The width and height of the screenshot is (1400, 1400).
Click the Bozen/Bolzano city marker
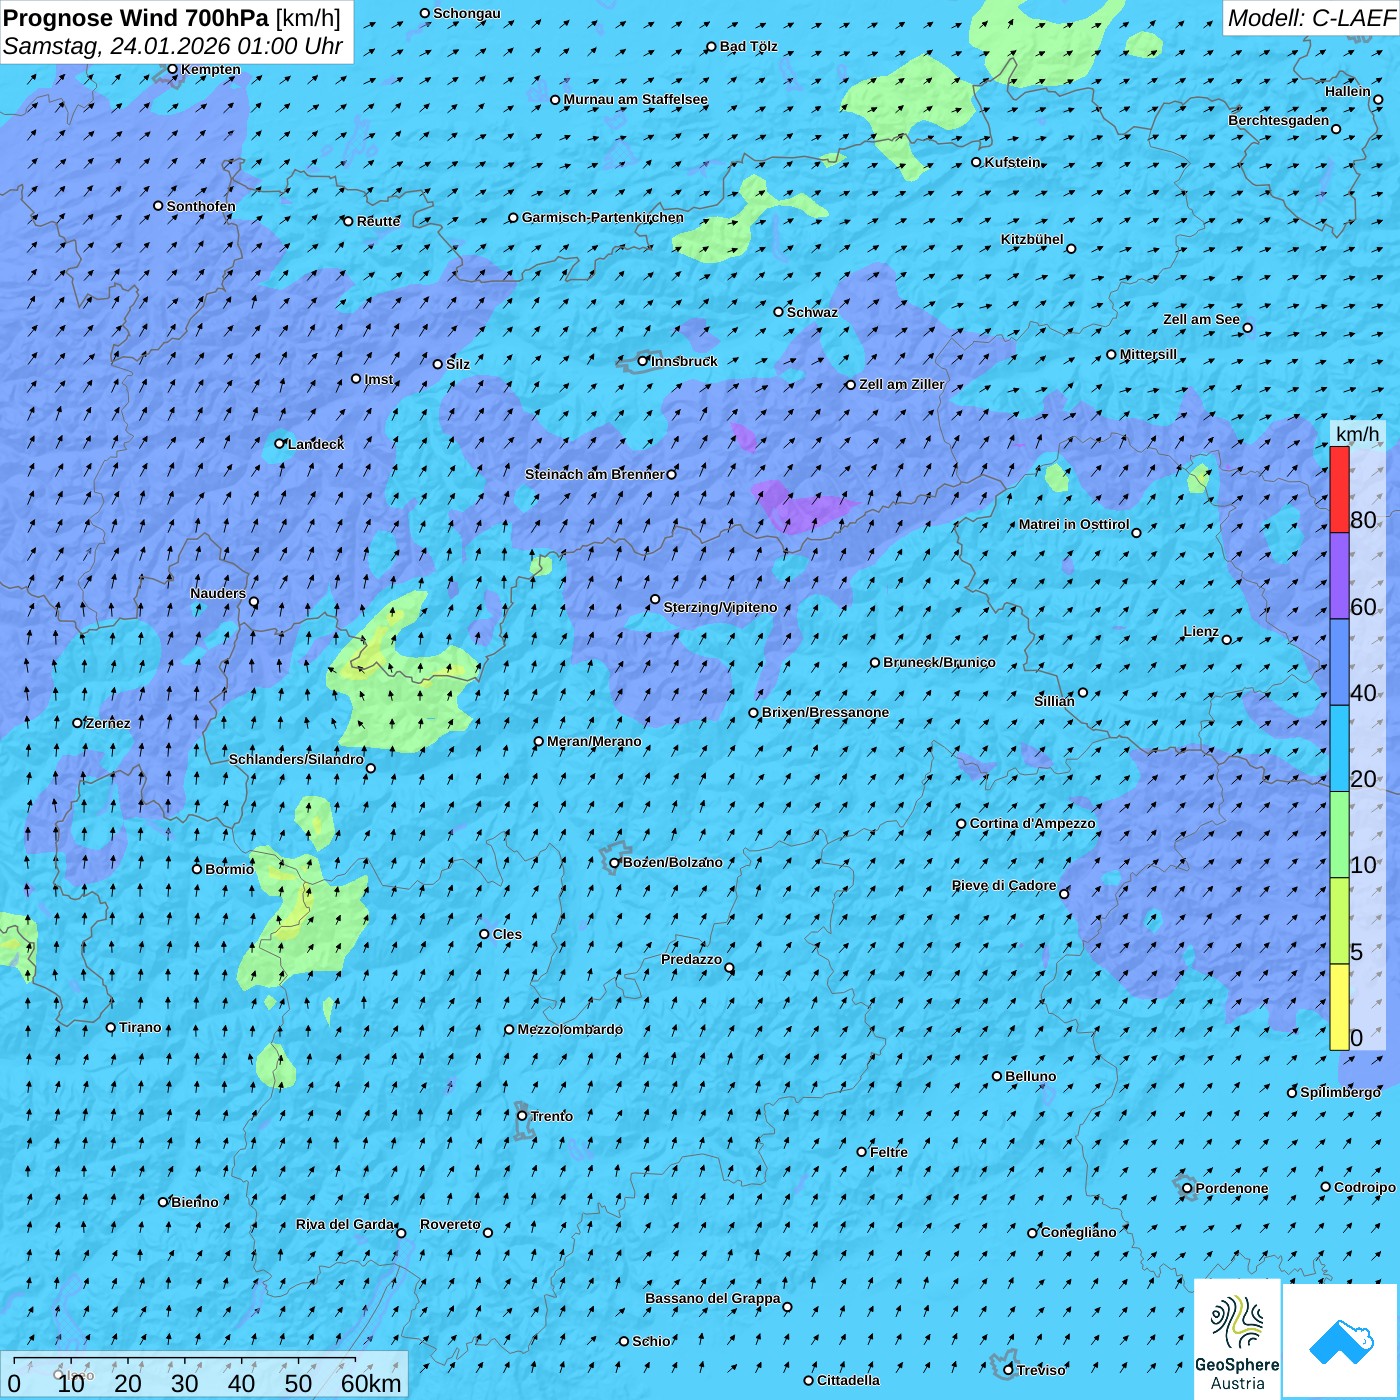coord(614,863)
